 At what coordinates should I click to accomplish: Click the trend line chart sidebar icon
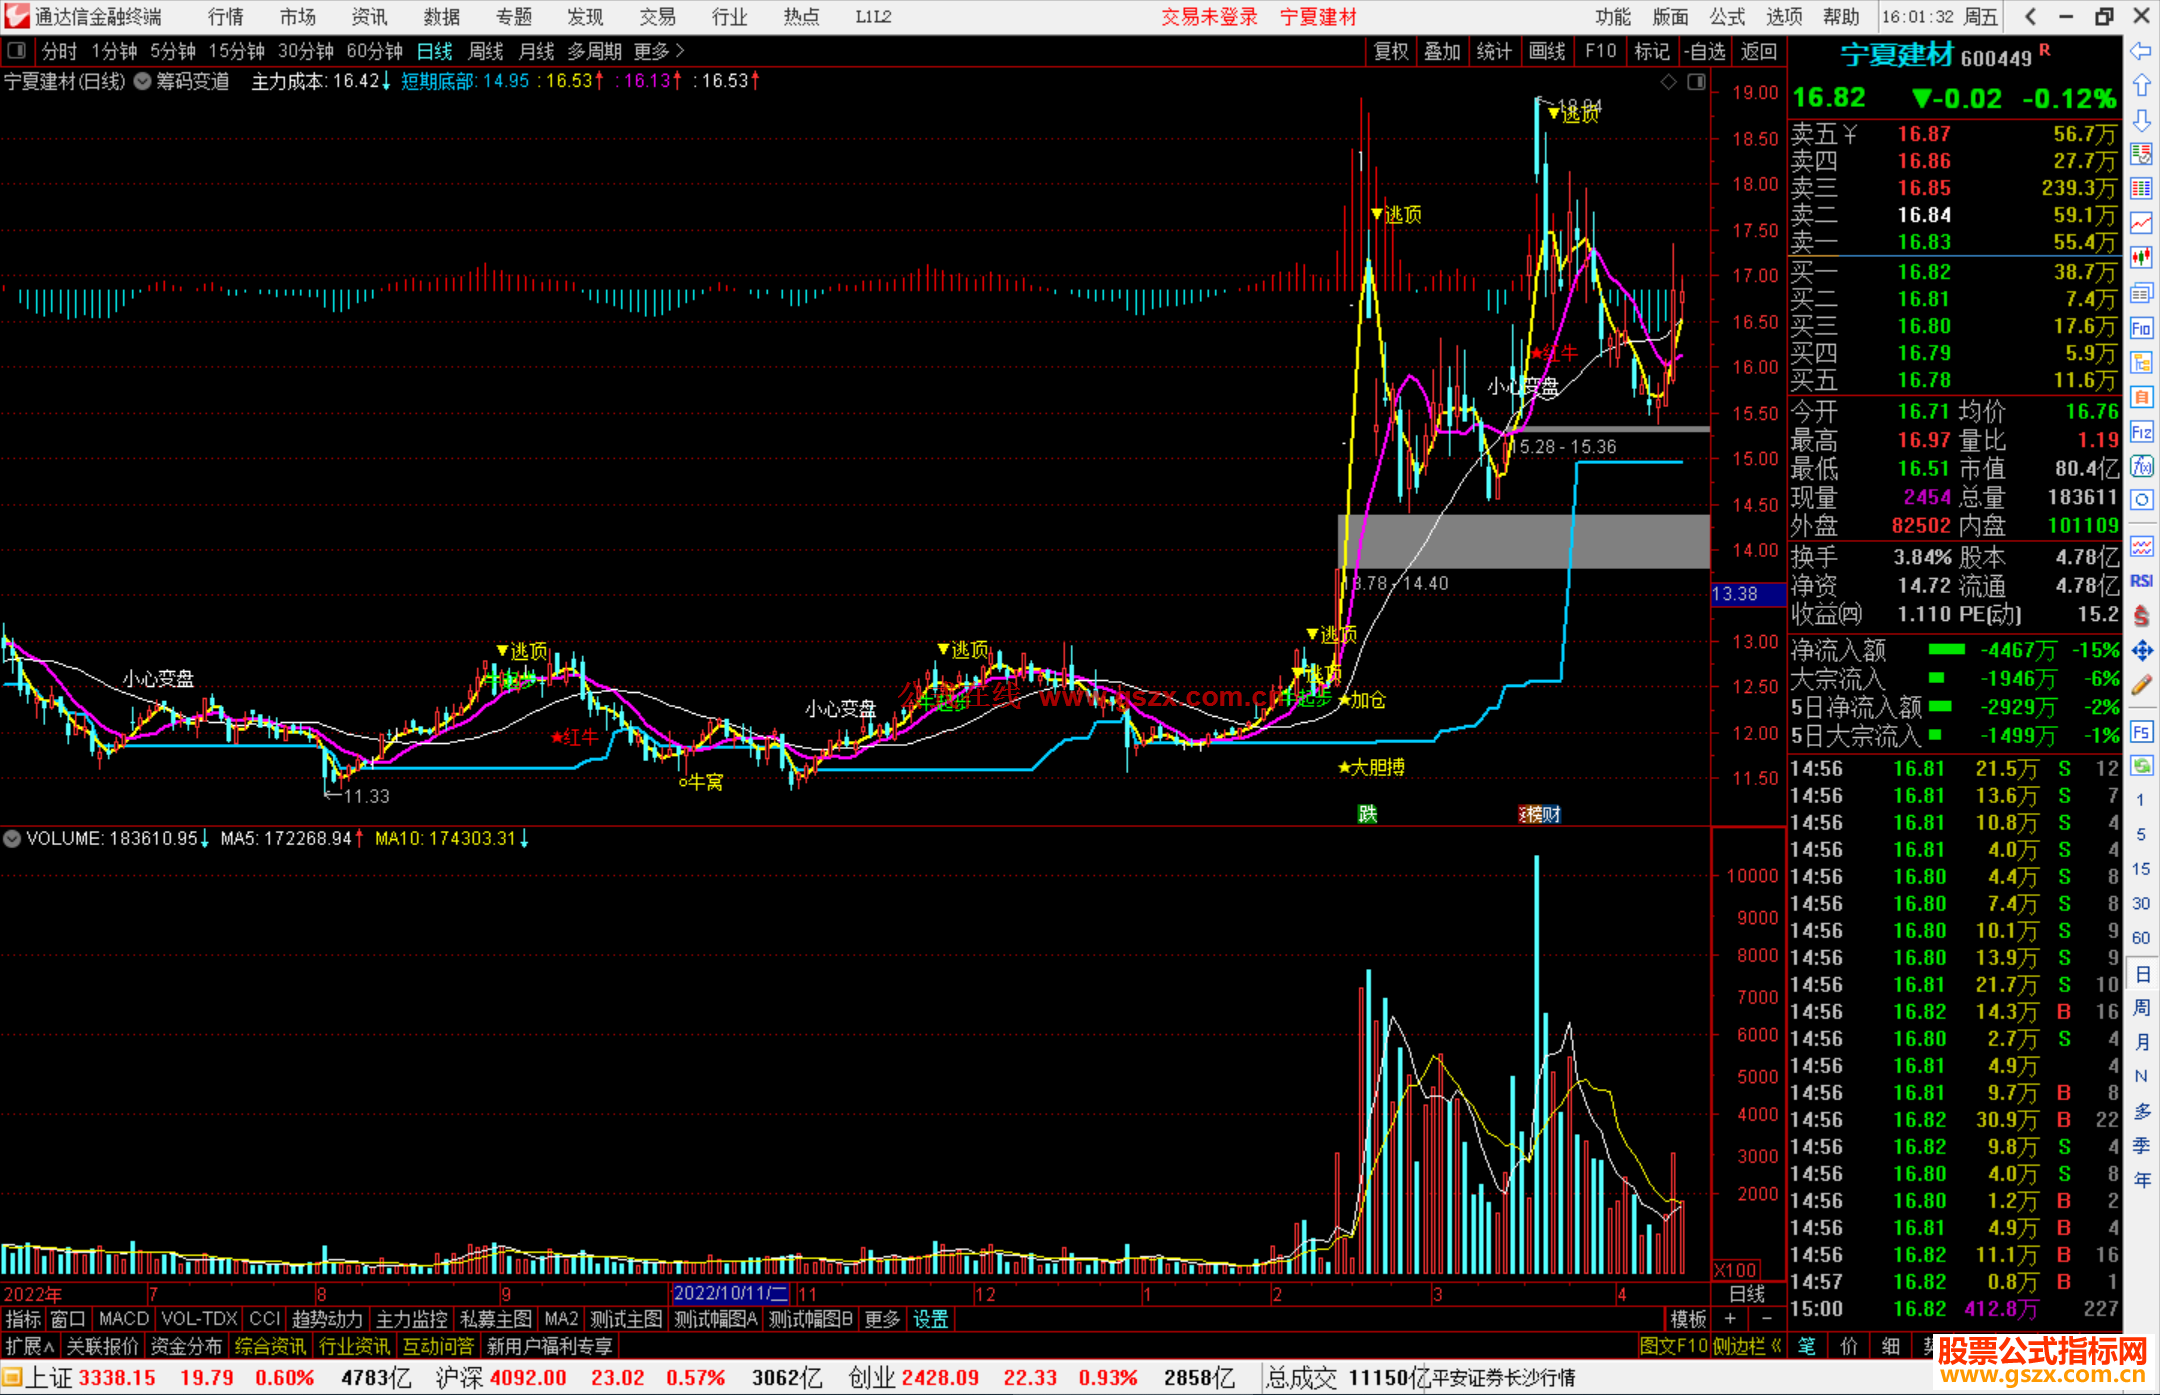click(2141, 223)
